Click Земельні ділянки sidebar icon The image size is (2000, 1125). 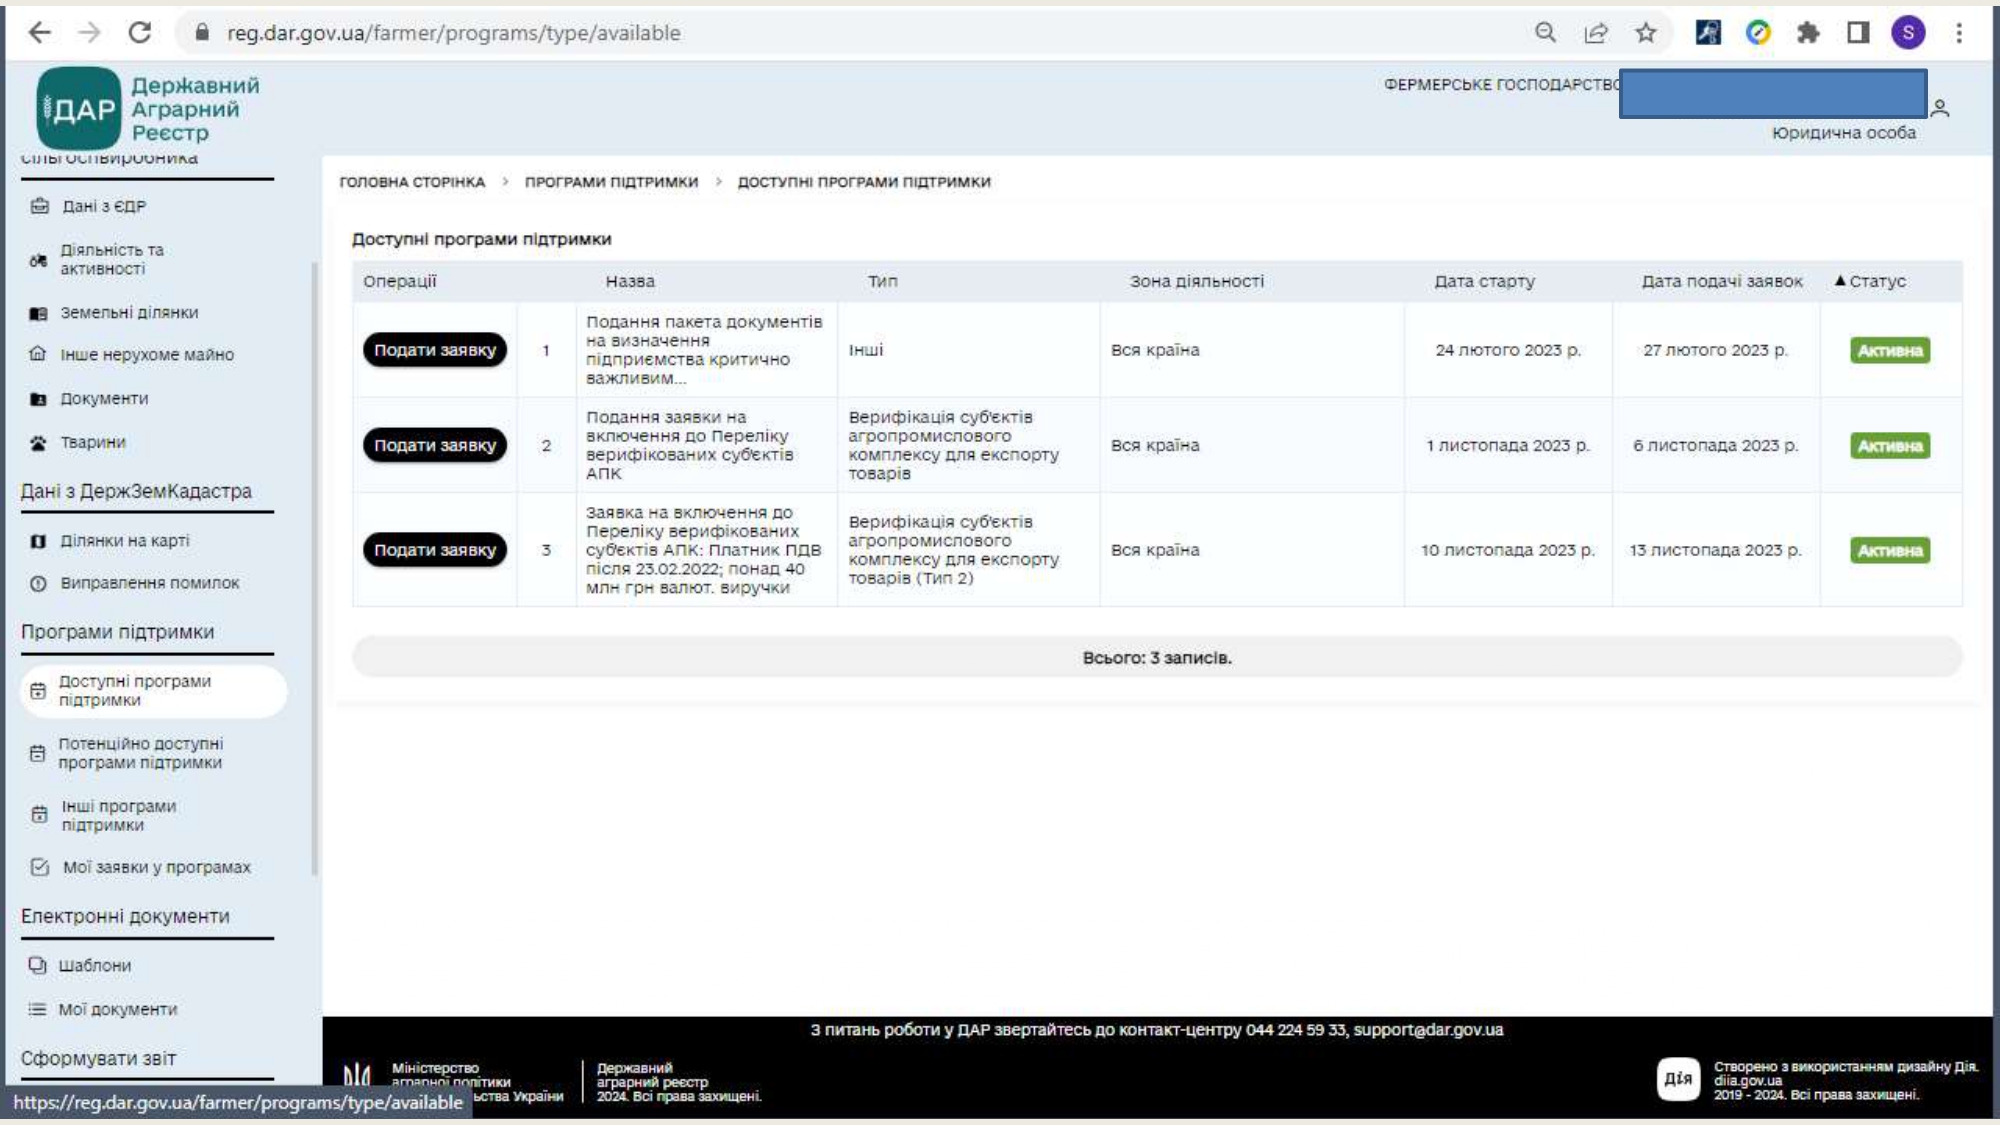[x=38, y=313]
